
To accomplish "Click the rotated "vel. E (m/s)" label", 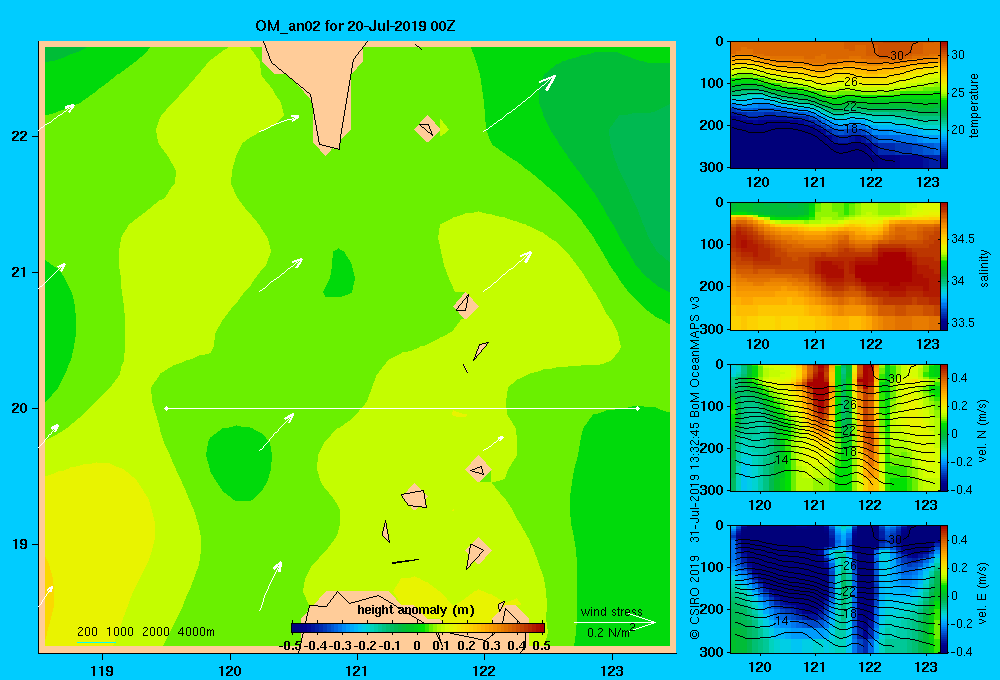I will pyautogui.click(x=983, y=592).
